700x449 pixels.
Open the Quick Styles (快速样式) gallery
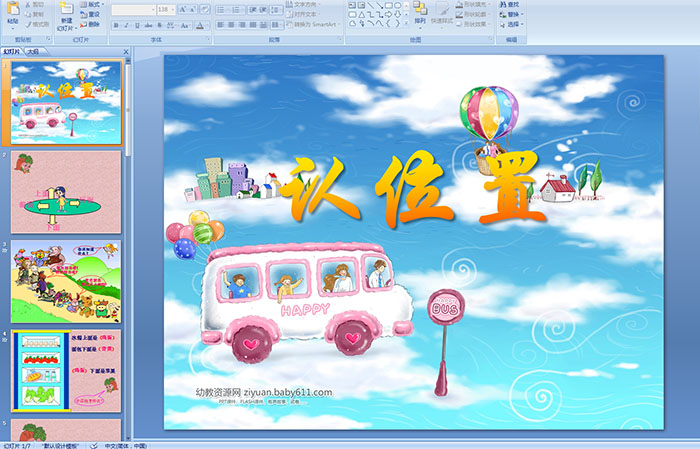(x=442, y=13)
